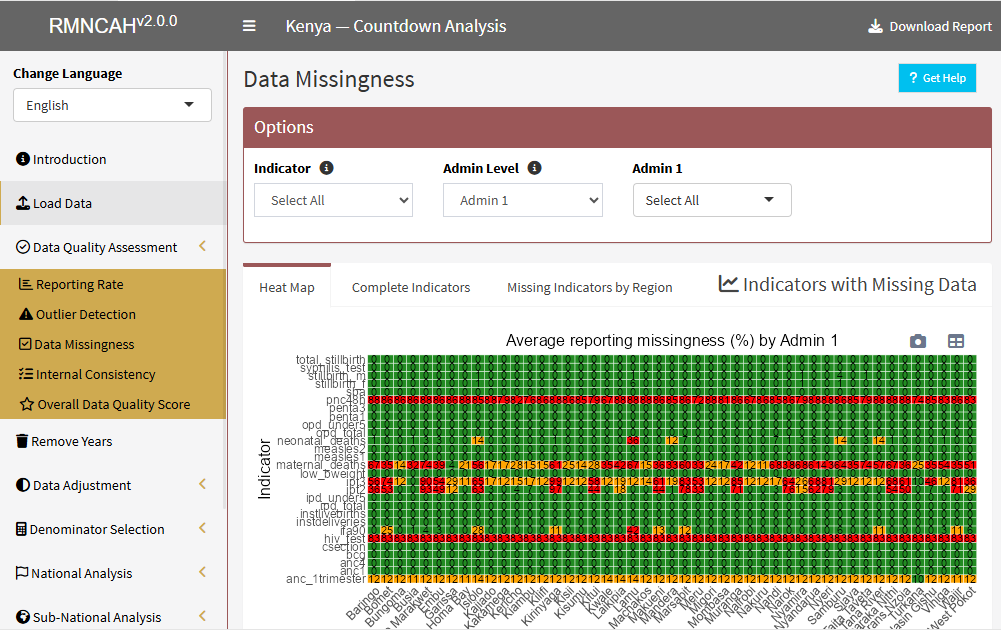Click the Denominator Selection calculator icon
Viewport: 1001px width, 630px height.
click(21, 529)
